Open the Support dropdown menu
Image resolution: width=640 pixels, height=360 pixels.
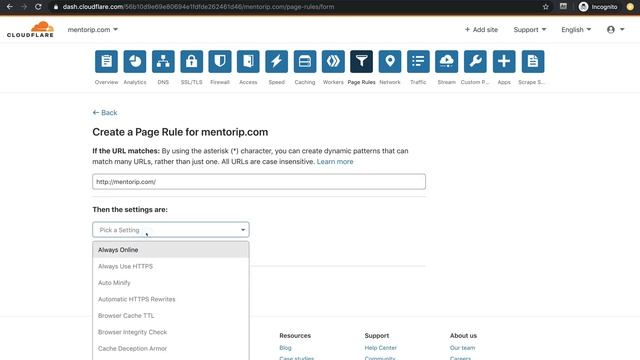point(530,29)
